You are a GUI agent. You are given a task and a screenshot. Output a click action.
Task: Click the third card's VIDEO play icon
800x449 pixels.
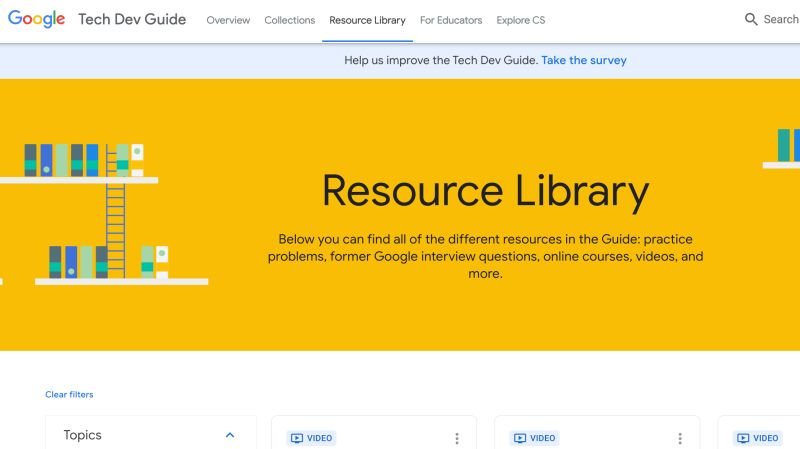743,438
